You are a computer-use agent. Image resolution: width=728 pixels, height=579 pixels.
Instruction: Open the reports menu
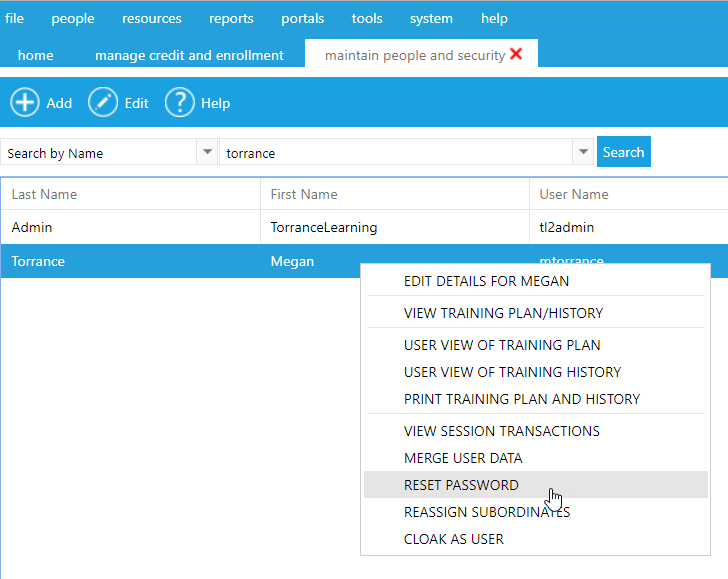coord(231,18)
